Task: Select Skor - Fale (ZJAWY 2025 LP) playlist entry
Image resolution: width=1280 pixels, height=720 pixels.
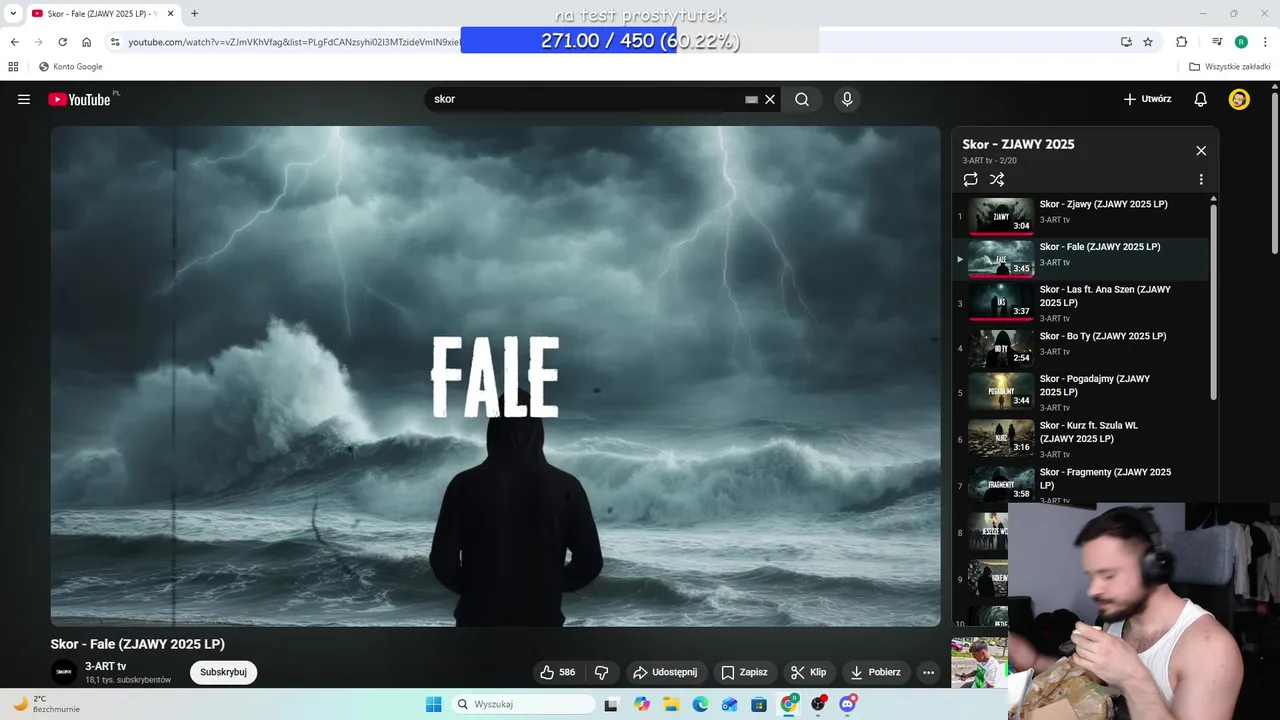Action: click(x=1081, y=259)
